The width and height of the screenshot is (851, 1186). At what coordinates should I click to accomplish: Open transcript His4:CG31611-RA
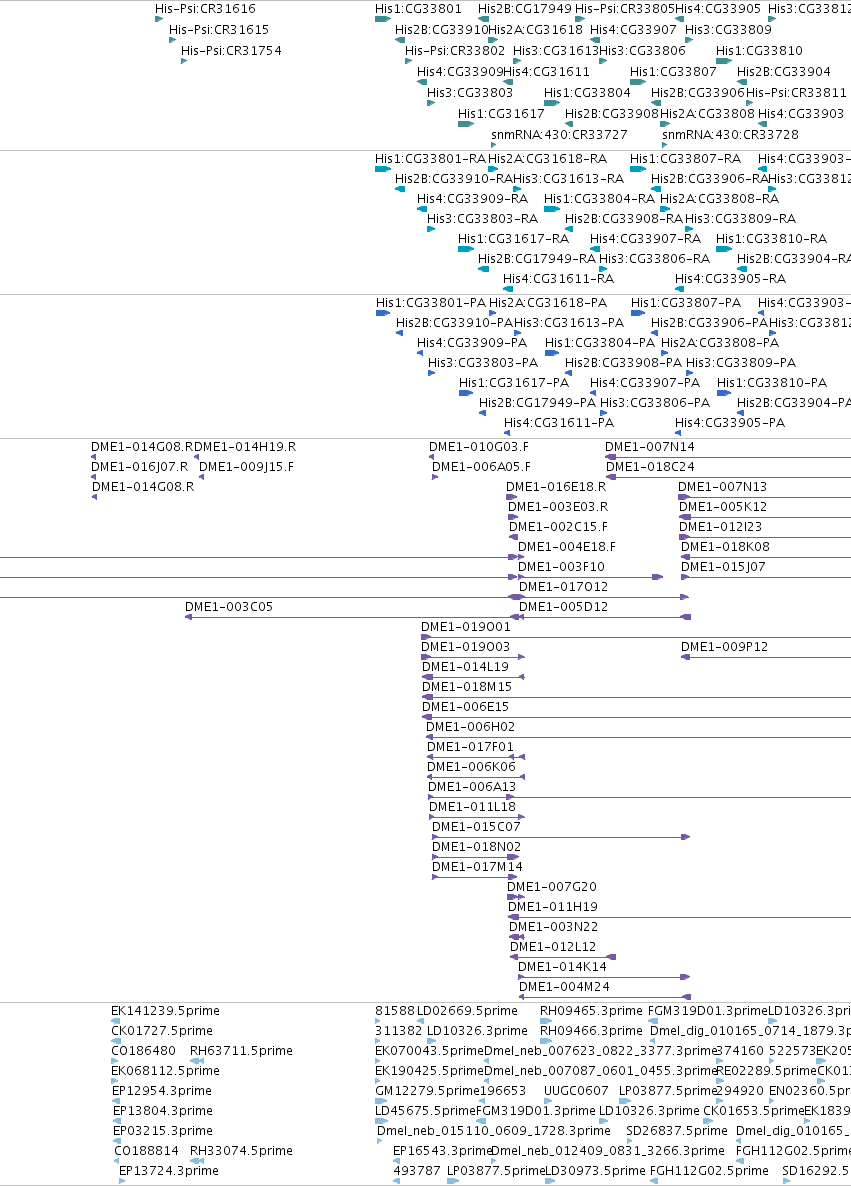tap(557, 279)
